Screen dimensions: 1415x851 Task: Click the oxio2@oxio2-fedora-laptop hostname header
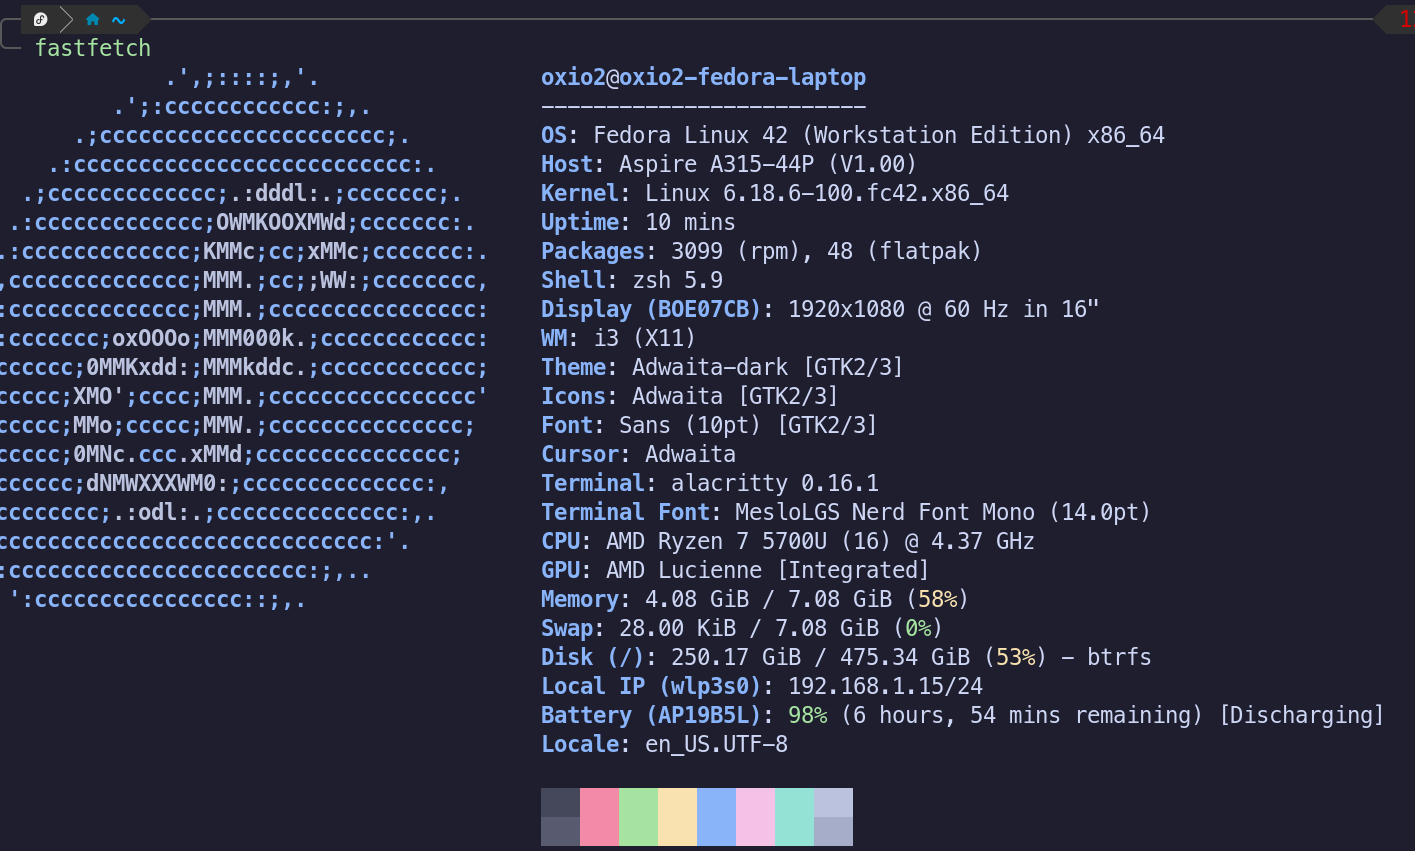click(703, 77)
